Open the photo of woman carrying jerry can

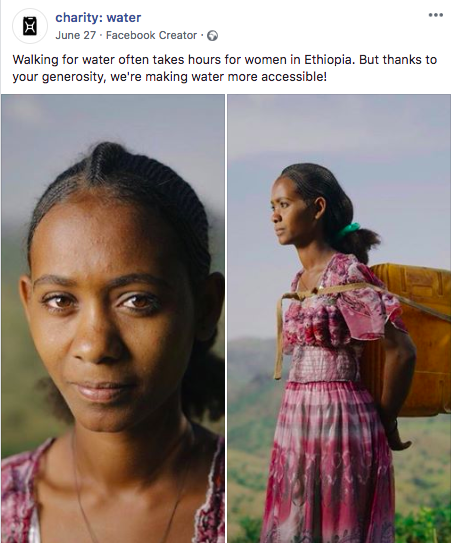[x=339, y=319]
